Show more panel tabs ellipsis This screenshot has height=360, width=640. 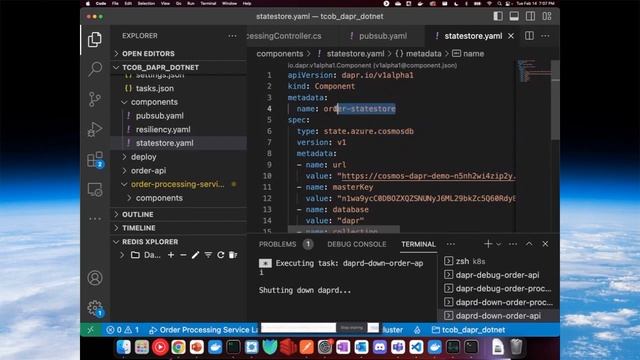(x=451, y=244)
